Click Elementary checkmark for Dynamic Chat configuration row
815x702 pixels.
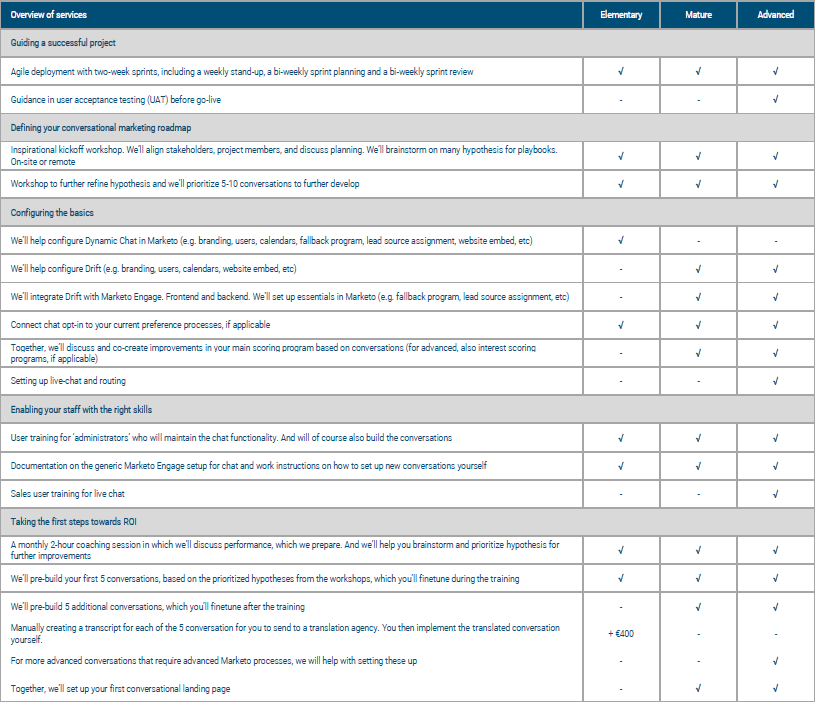(x=621, y=241)
